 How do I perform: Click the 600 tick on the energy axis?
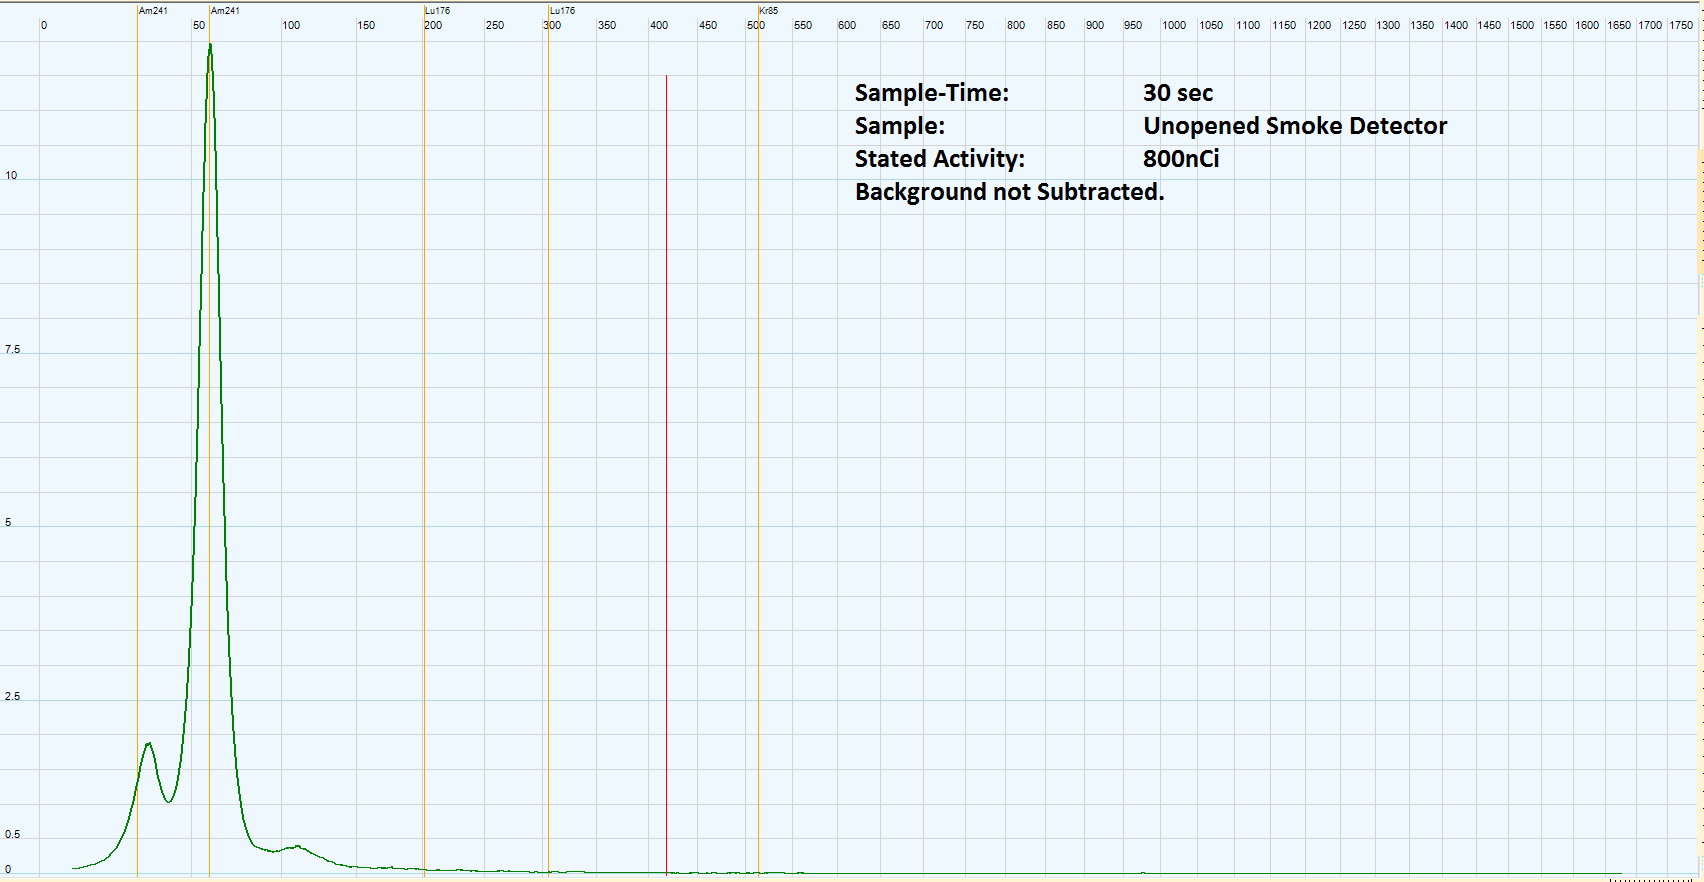[847, 25]
